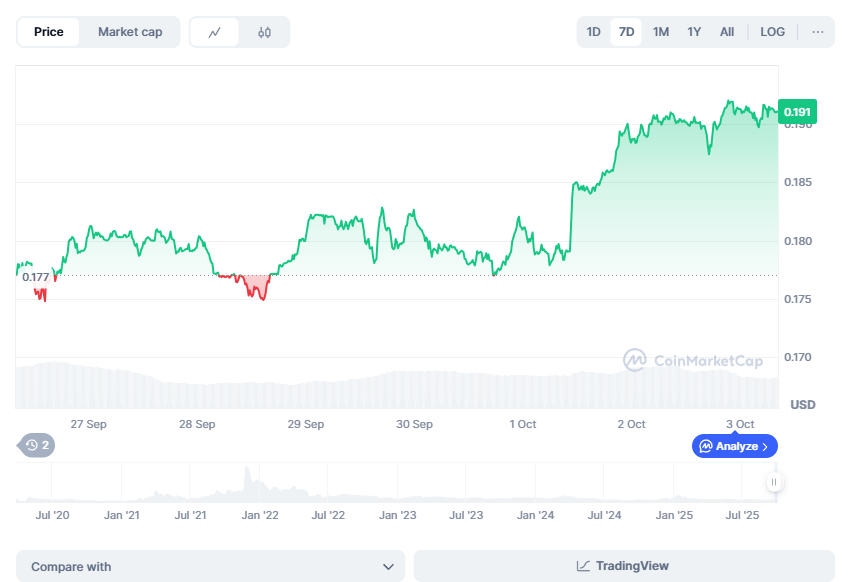The height and width of the screenshot is (582, 851).
Task: Switch to line chart view icon
Action: click(215, 32)
